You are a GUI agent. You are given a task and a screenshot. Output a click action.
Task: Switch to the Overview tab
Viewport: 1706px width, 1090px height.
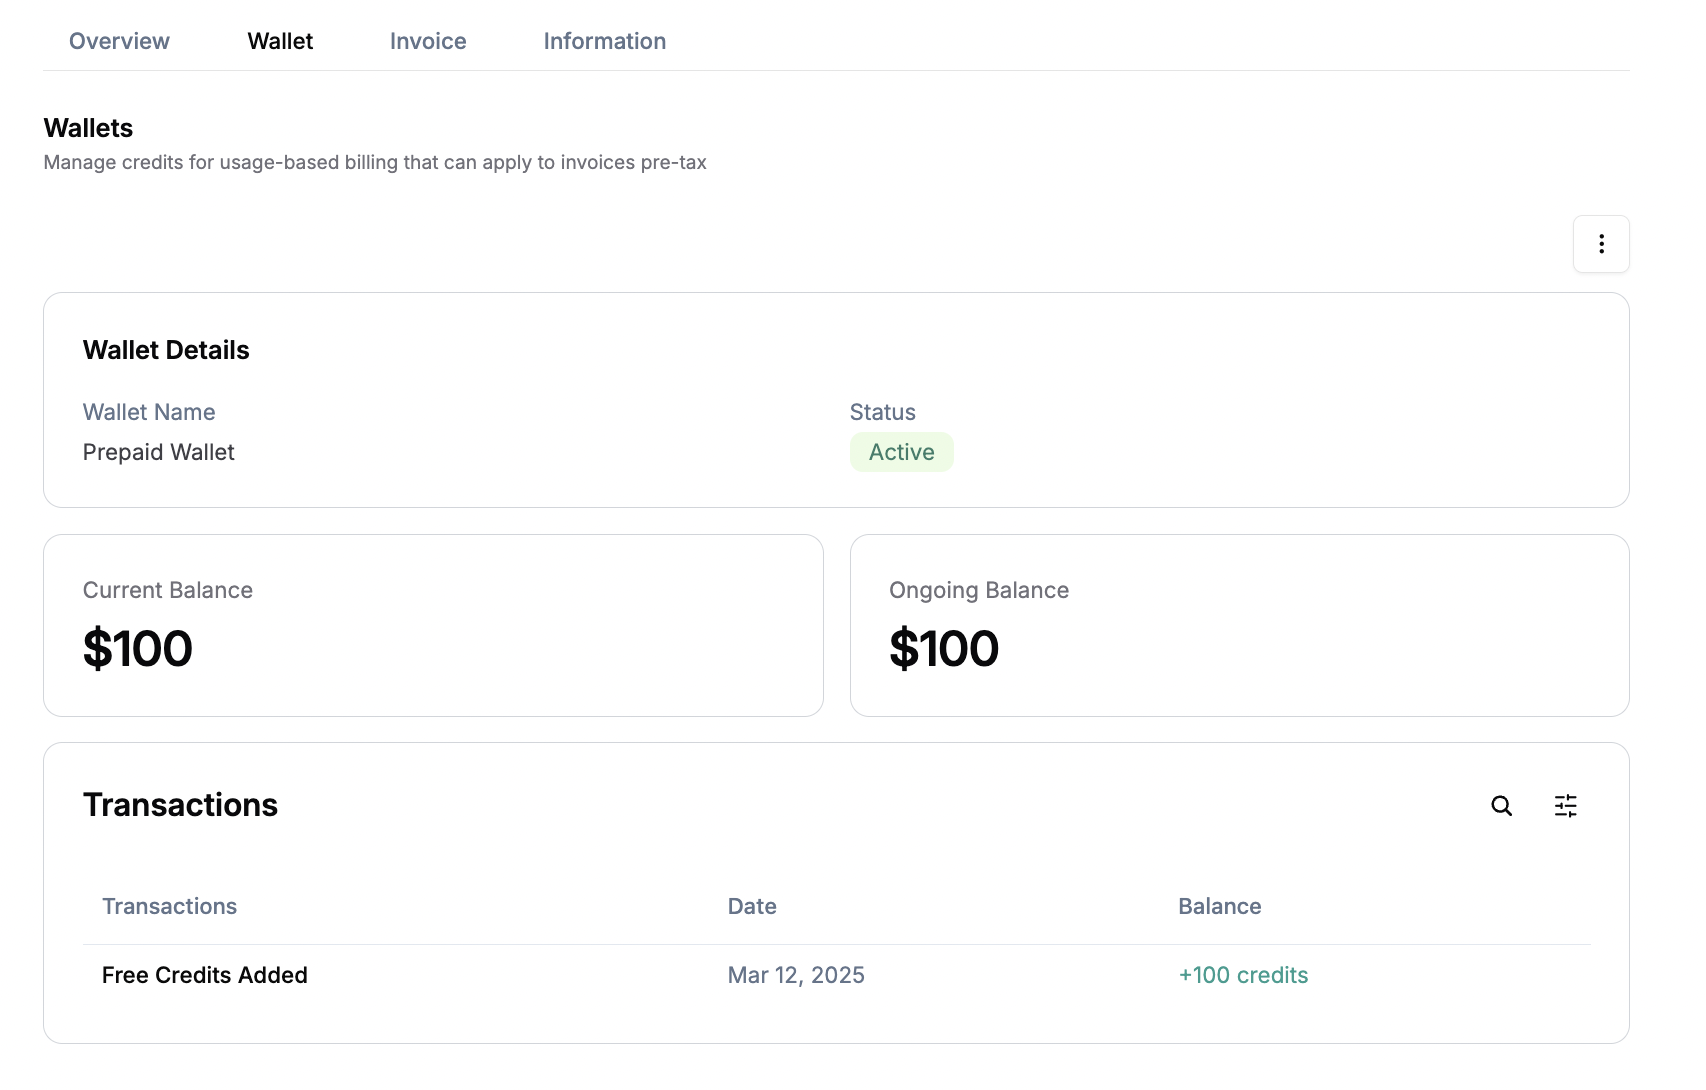point(119,41)
